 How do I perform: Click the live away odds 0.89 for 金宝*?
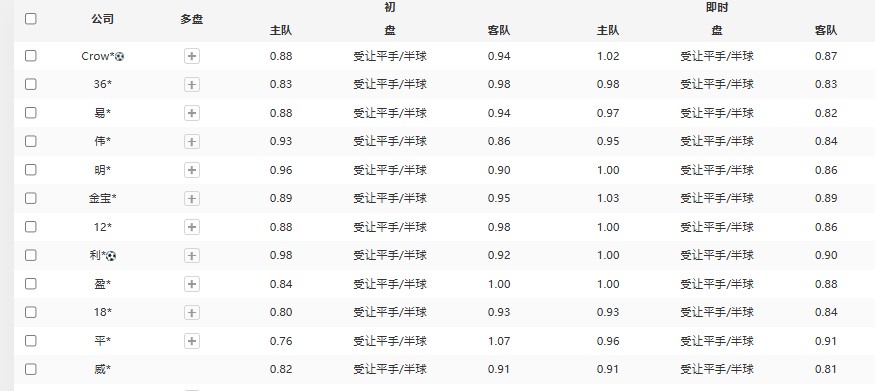(826, 198)
